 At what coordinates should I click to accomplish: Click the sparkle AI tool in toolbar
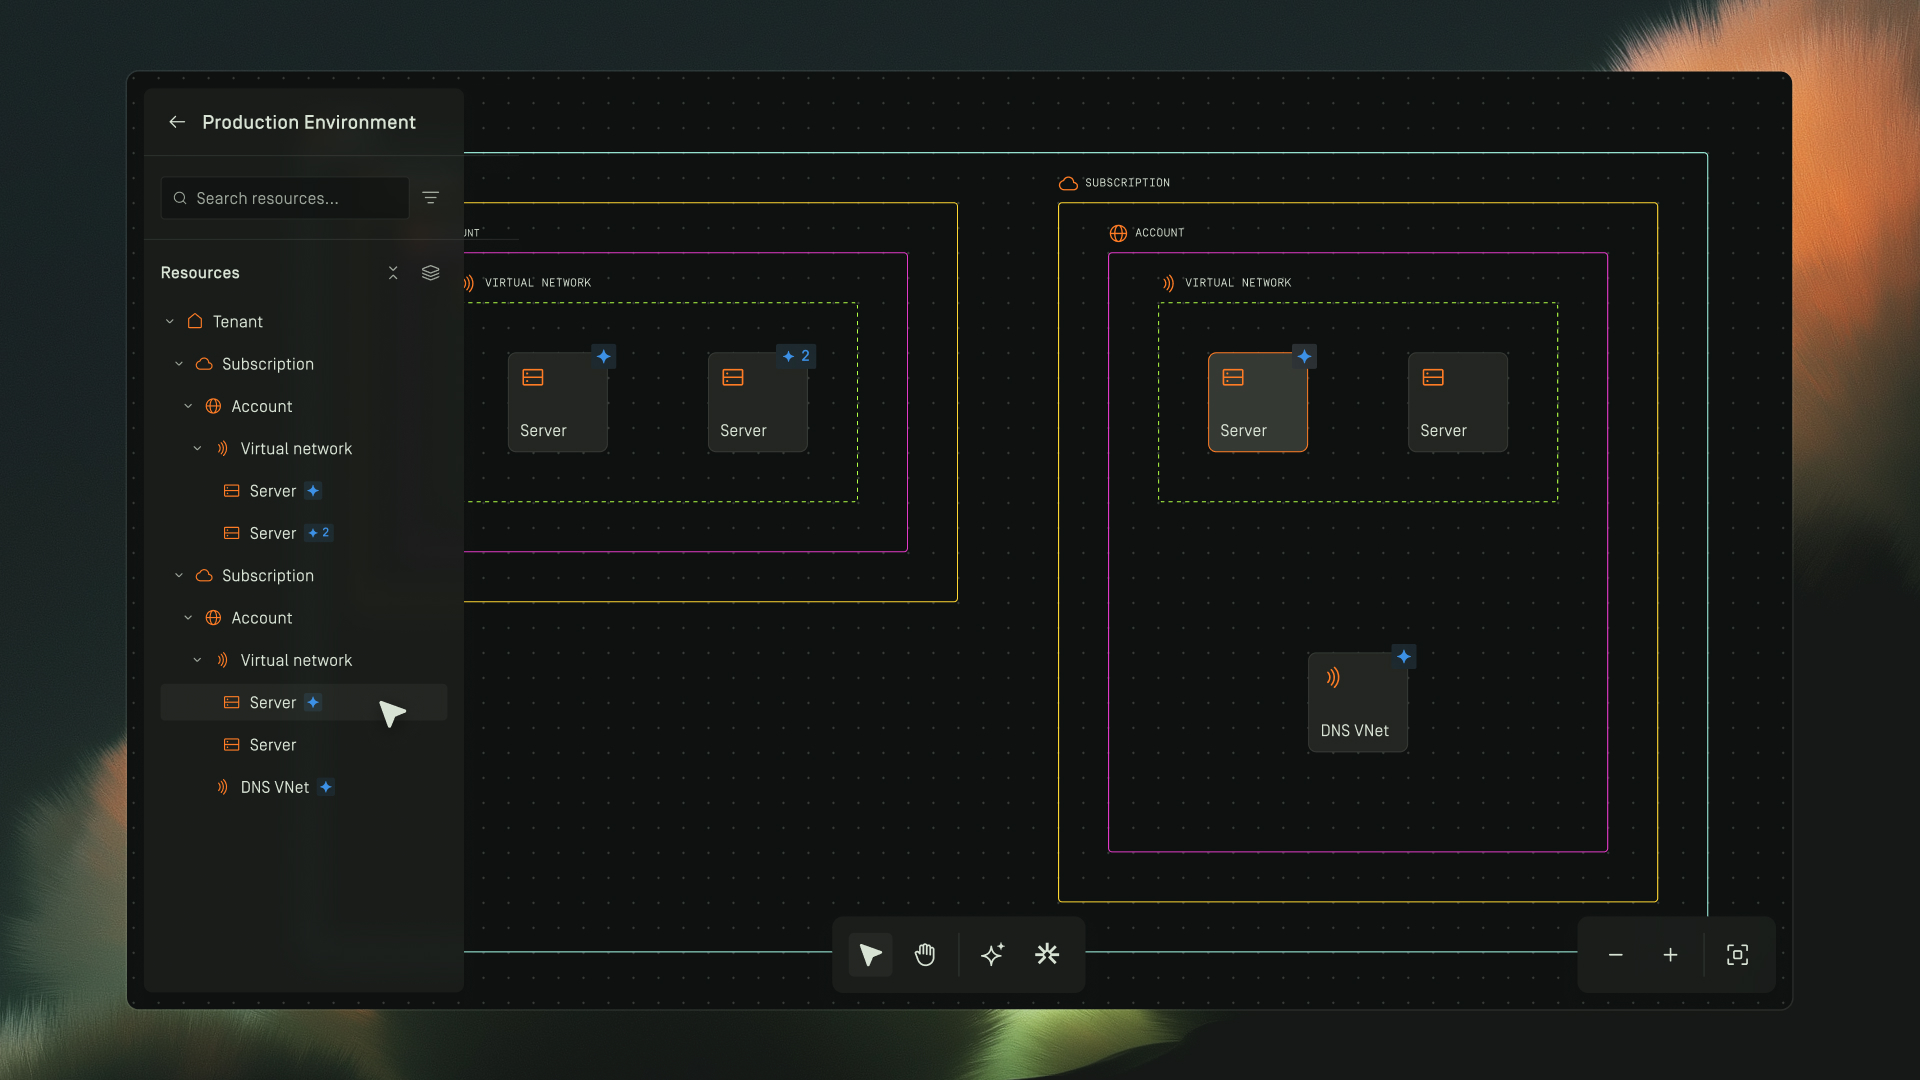992,955
